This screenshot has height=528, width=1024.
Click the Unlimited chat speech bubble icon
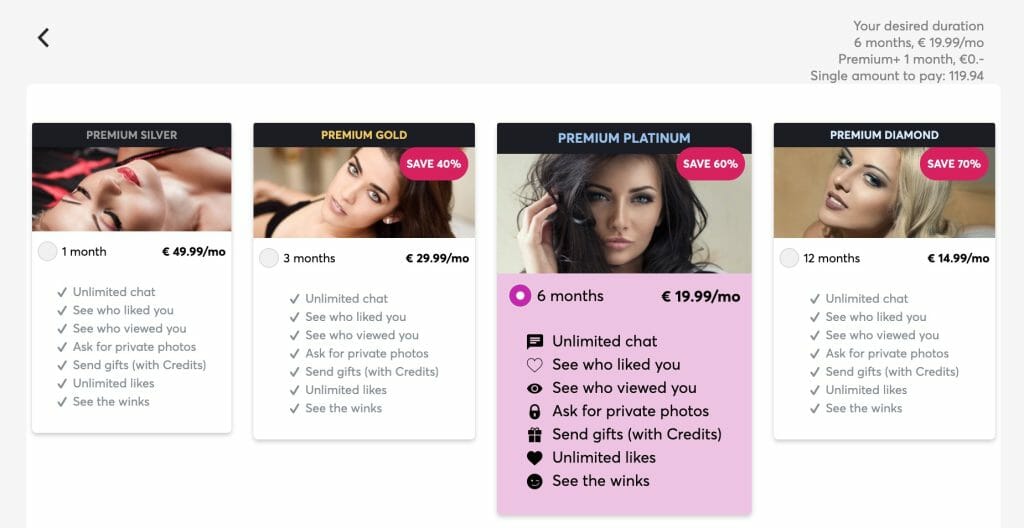pyautogui.click(x=534, y=342)
